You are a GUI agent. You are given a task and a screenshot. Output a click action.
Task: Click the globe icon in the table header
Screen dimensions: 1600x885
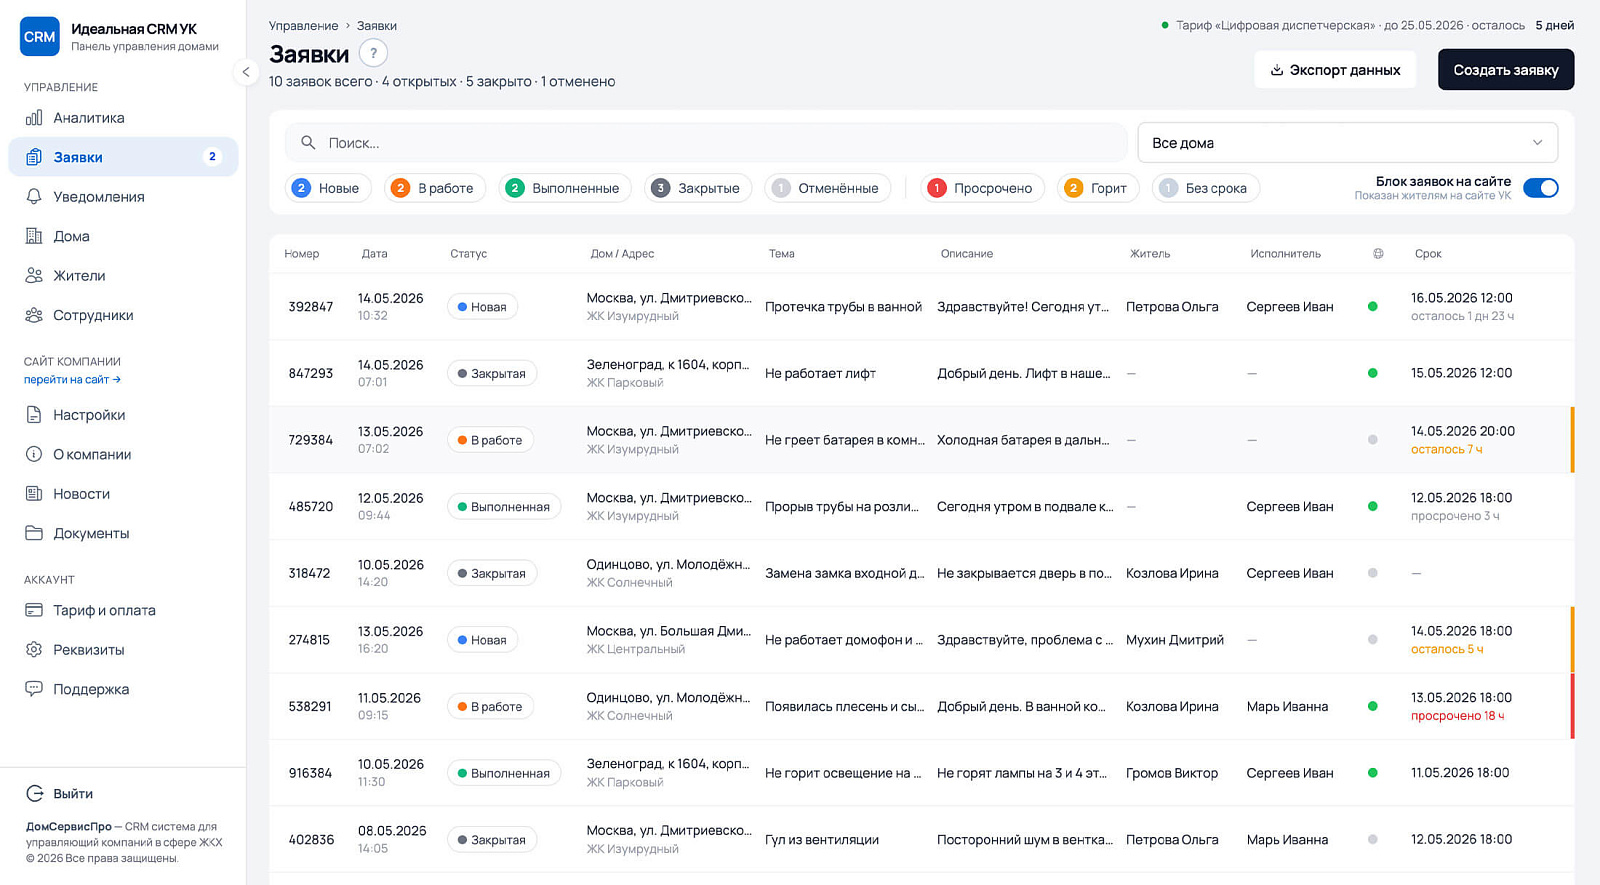(1378, 254)
